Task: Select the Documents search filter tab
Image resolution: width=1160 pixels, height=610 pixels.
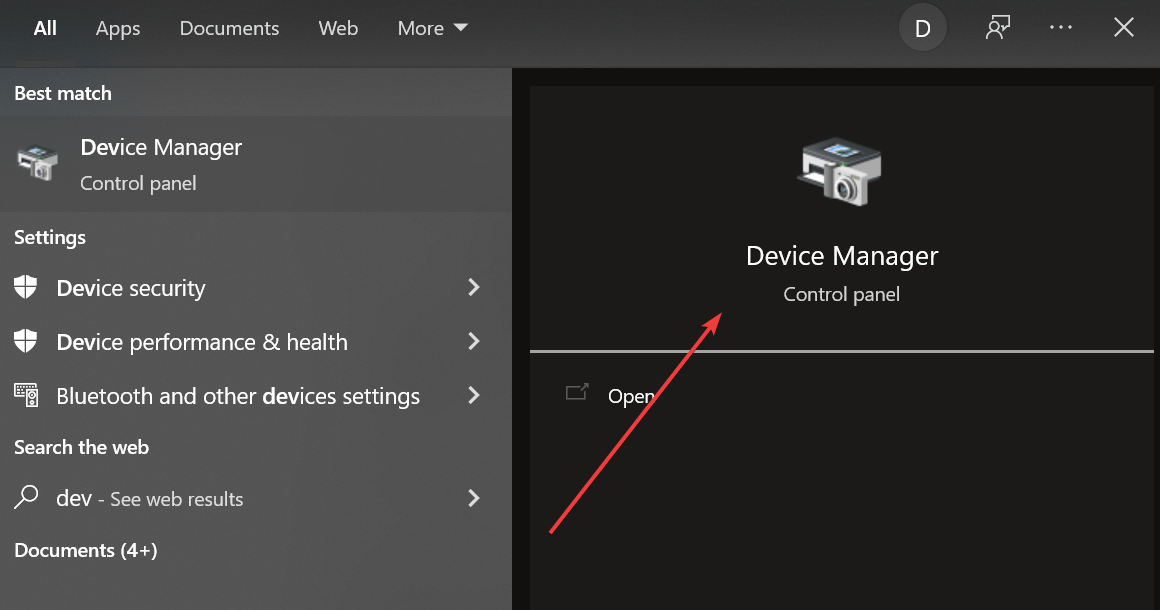Action: click(229, 28)
